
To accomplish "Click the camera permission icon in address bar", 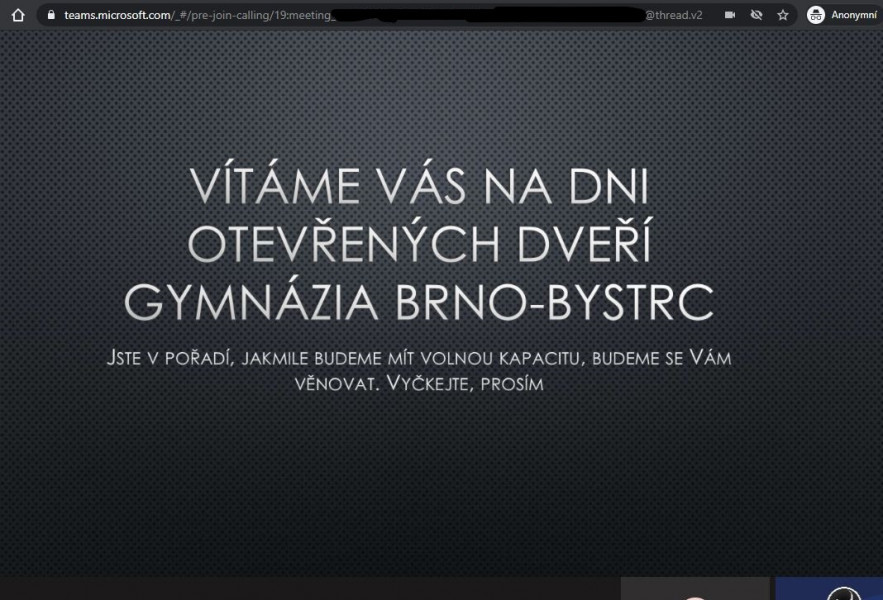I will click(x=730, y=15).
